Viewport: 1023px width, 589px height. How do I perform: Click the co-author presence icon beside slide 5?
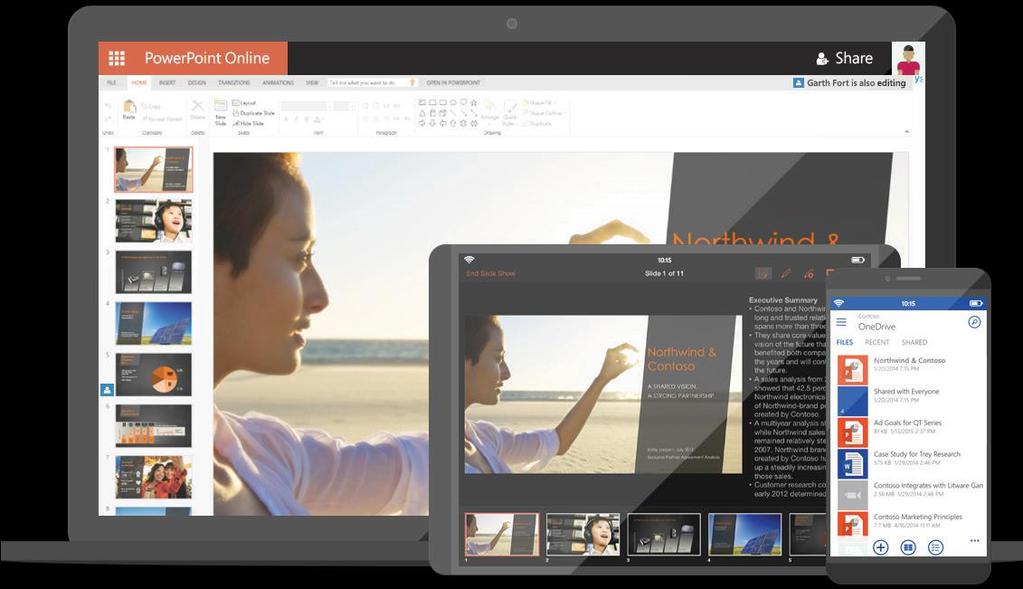click(x=107, y=389)
